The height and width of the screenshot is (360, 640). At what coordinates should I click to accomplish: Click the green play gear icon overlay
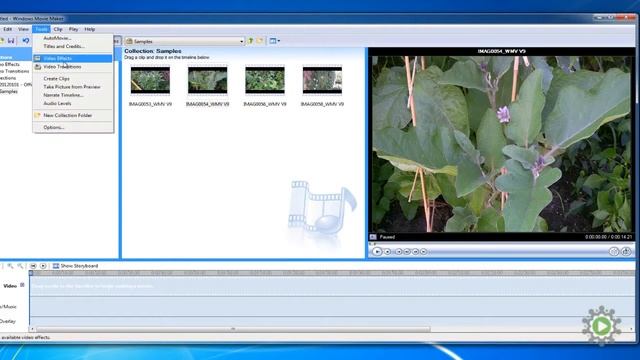[x=601, y=326]
